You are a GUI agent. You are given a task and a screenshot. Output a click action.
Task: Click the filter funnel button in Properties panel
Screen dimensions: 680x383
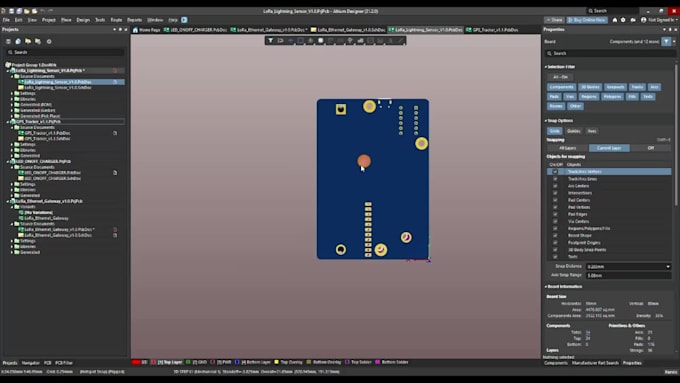666,42
